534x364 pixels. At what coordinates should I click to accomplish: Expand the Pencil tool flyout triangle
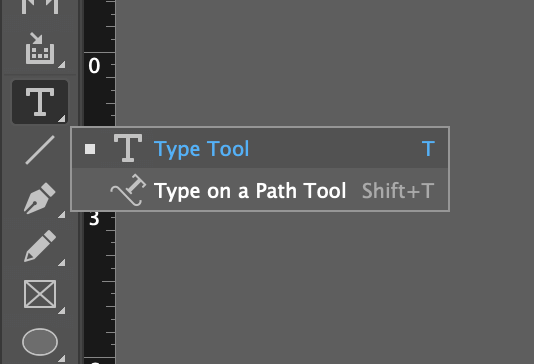point(61,263)
